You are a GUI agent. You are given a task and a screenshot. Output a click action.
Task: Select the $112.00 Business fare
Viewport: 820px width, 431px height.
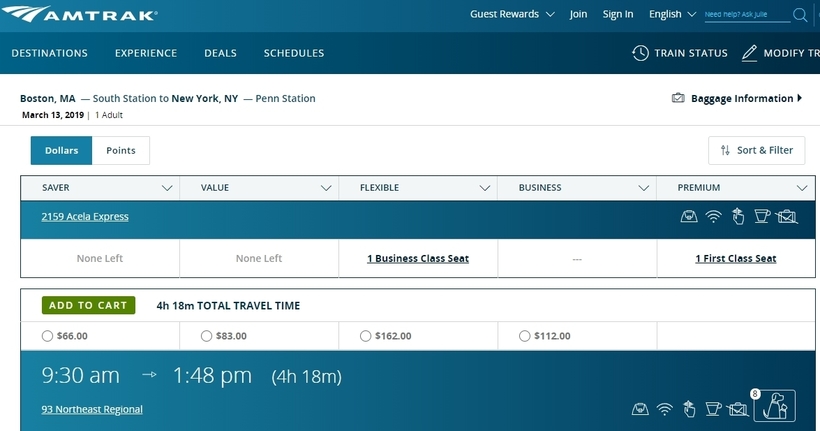(x=525, y=336)
